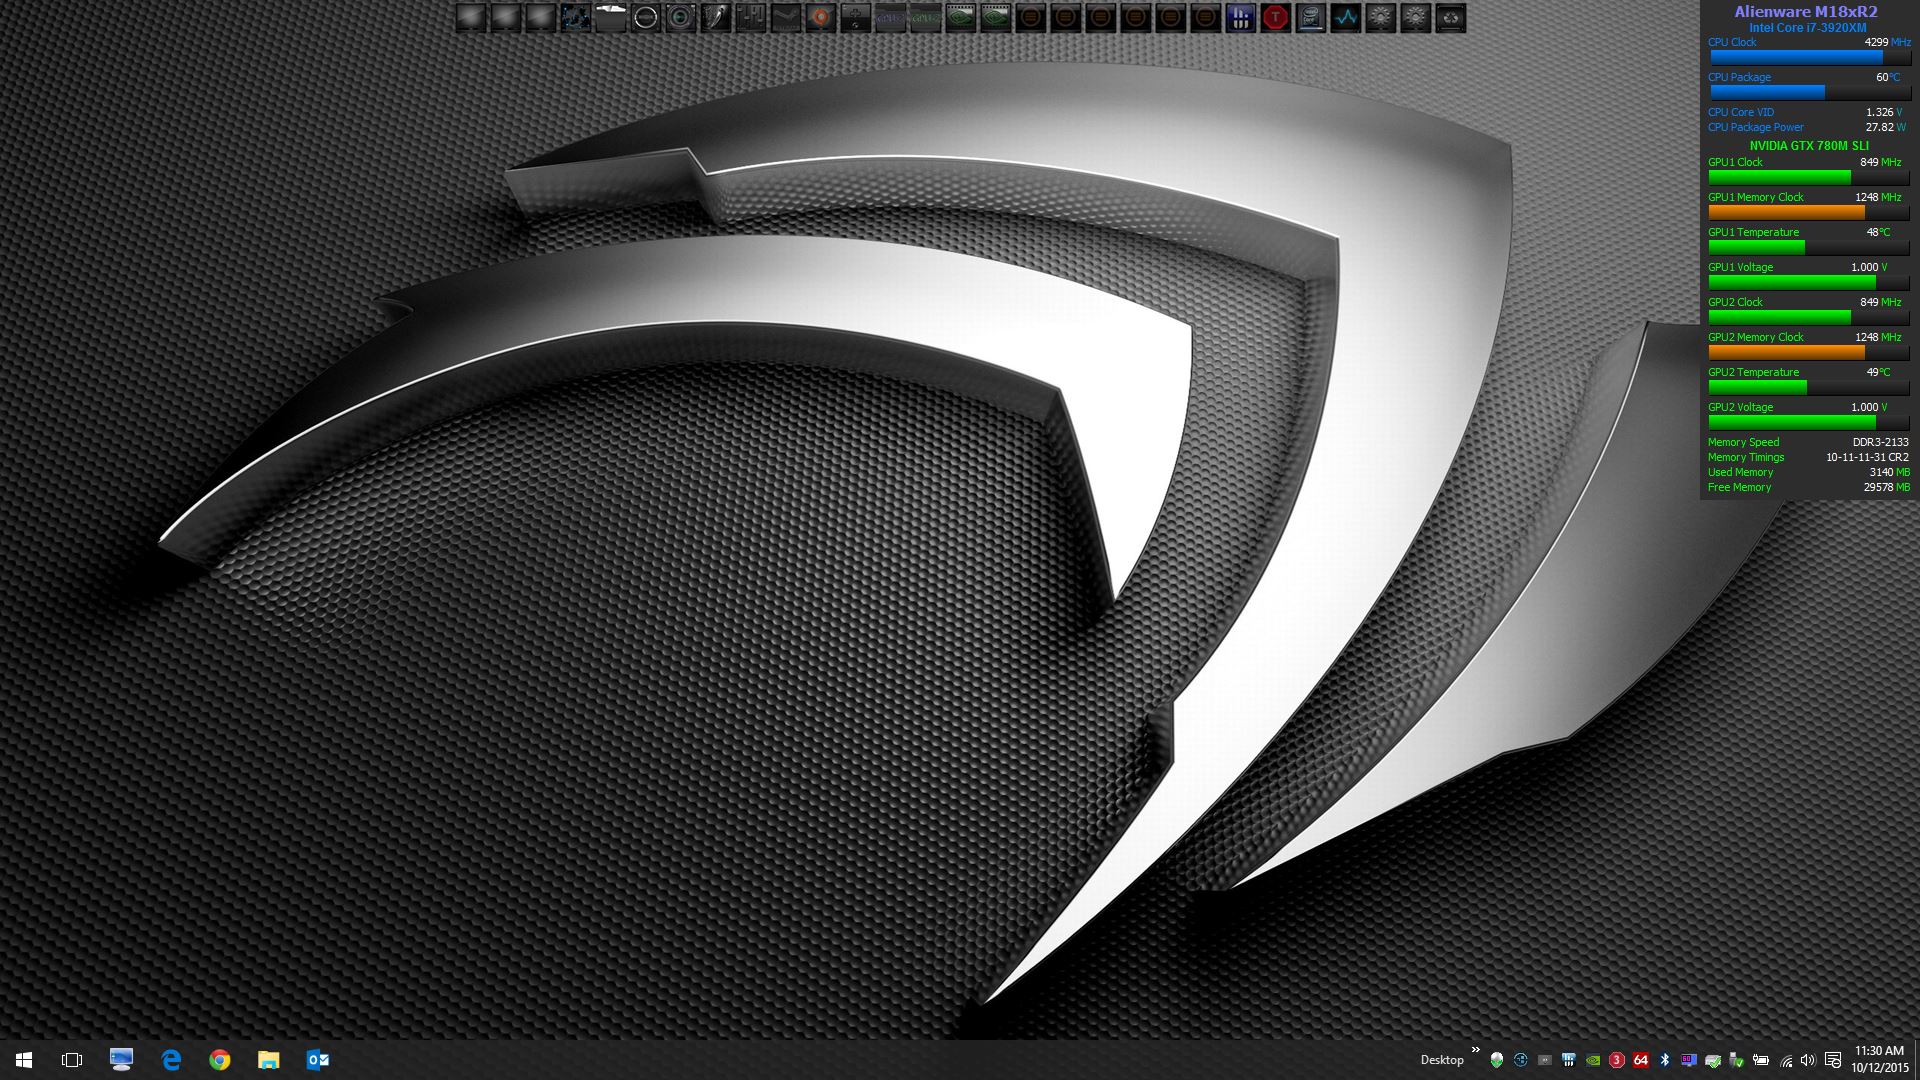Viewport: 1920px width, 1080px height.
Task: Click the GPU2 Voltage label
Action: (1740, 407)
